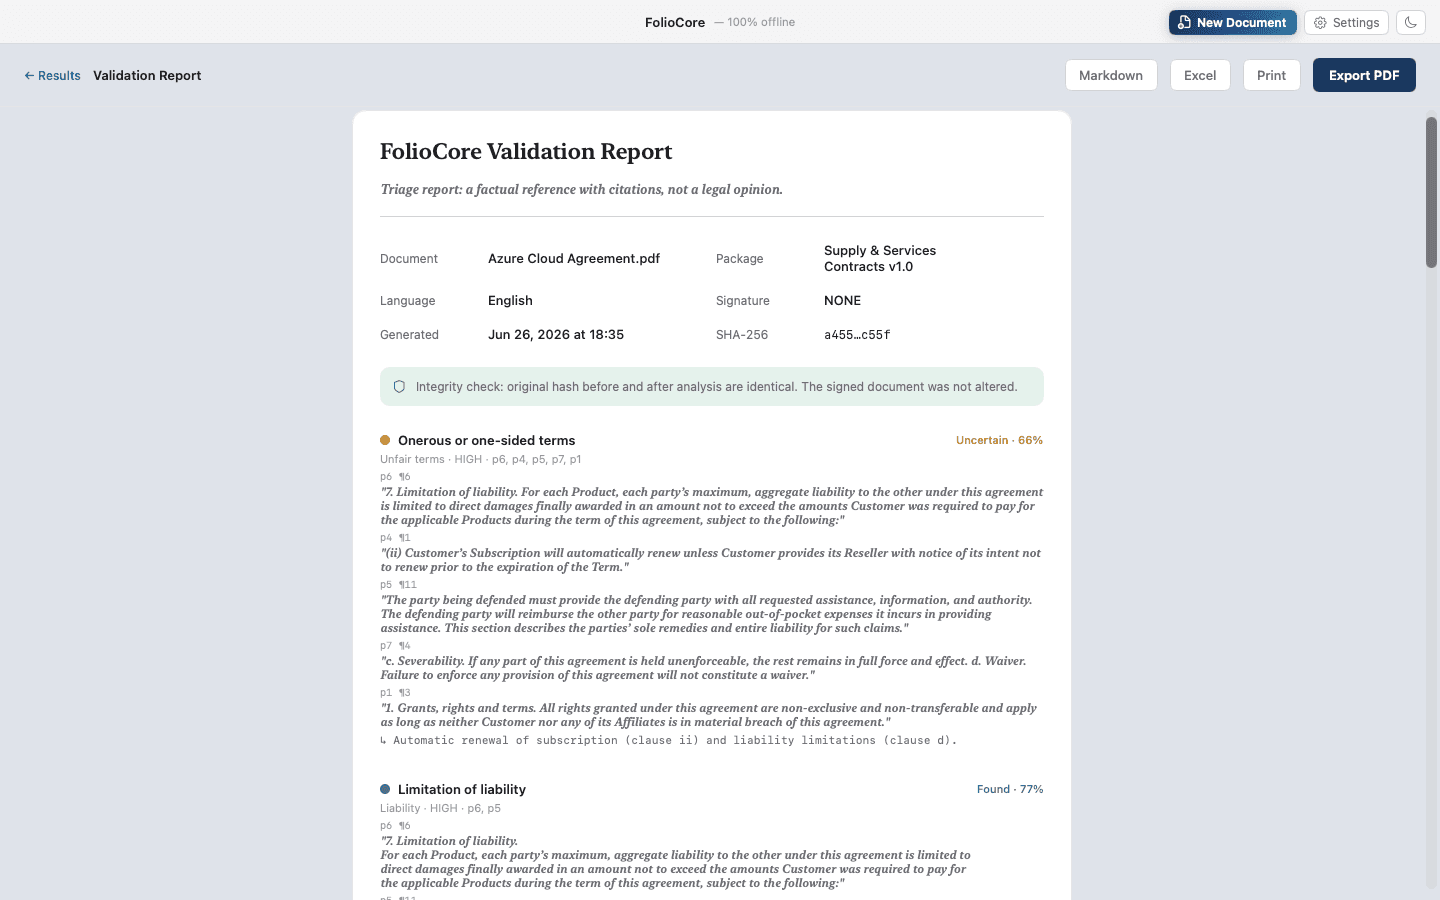The width and height of the screenshot is (1440, 900).
Task: Click the generated date 'Jun 26, 2026 at 18:35'
Action: [556, 334]
